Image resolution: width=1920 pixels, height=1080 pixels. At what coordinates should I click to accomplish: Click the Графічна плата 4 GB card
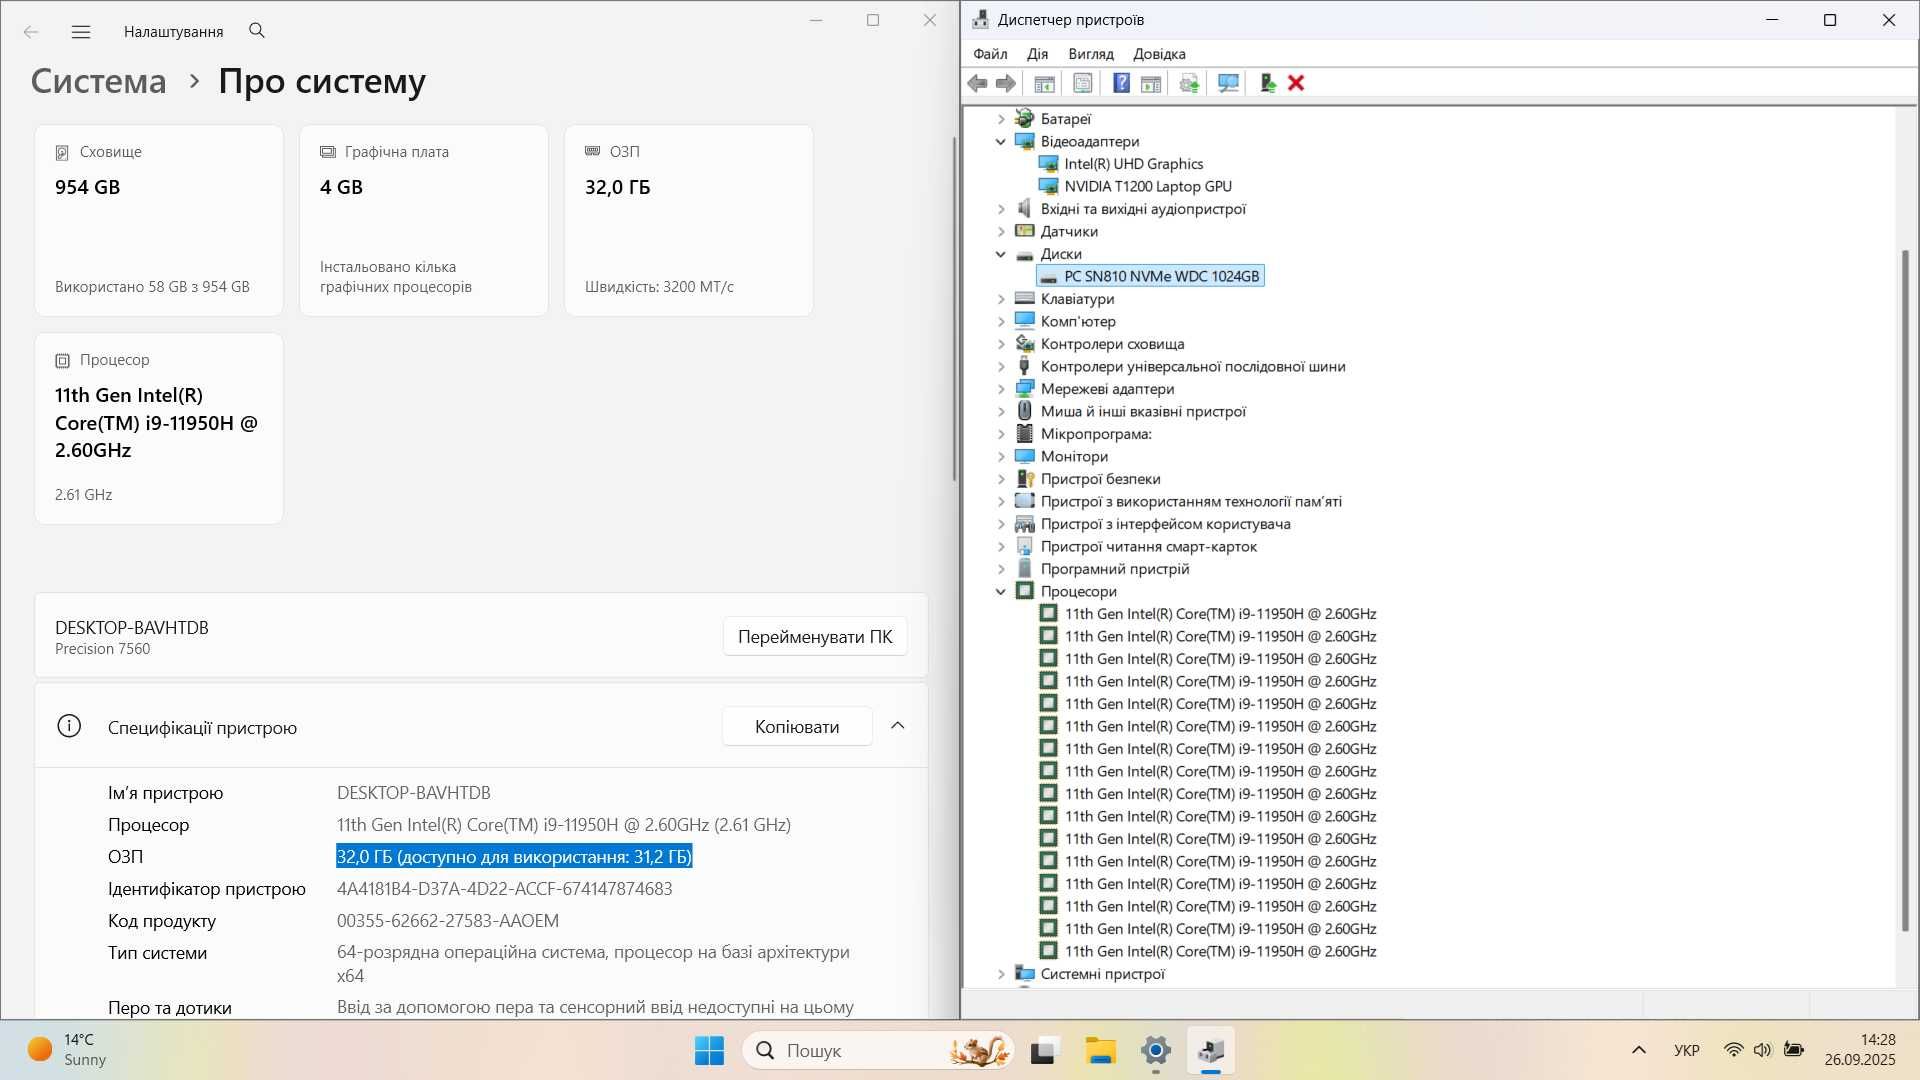(x=424, y=221)
